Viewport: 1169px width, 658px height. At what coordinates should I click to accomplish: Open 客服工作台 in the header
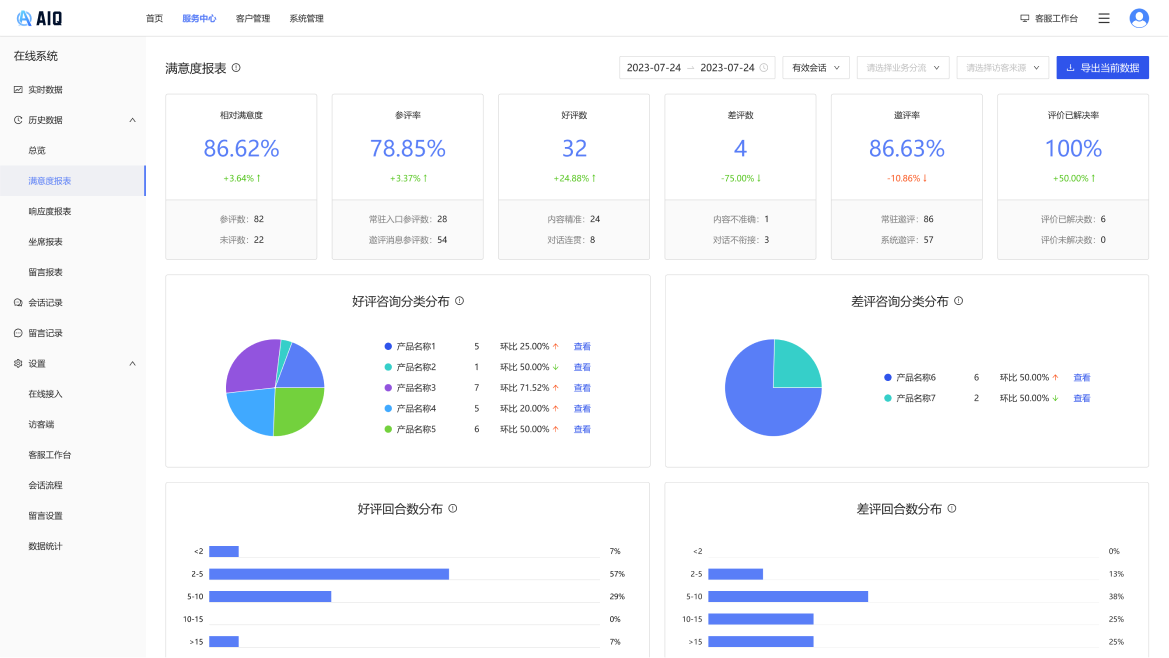click(1049, 19)
